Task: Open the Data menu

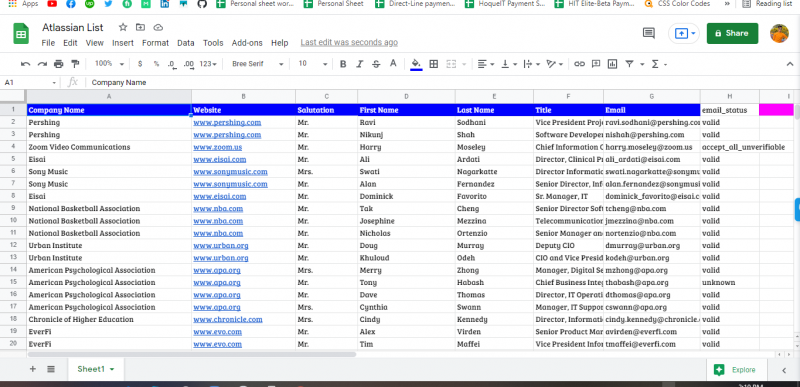Action: point(186,43)
